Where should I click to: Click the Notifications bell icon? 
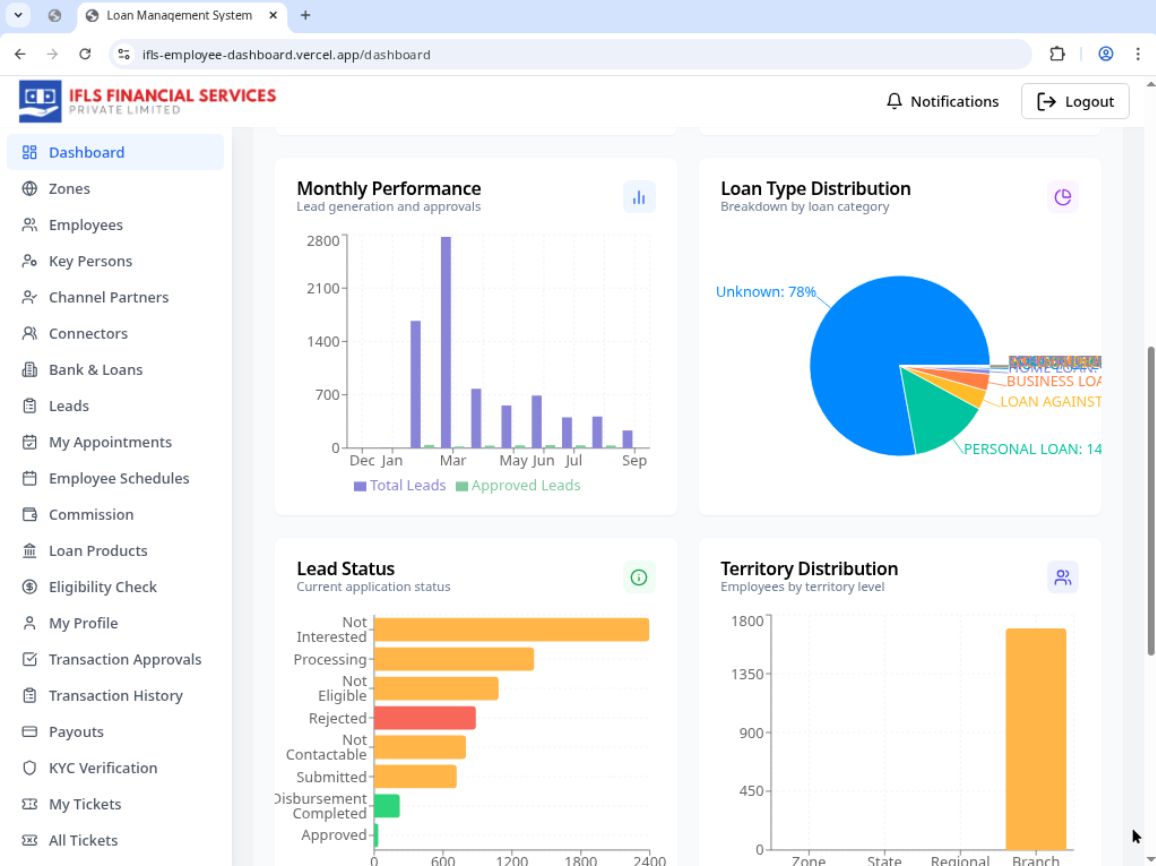895,101
